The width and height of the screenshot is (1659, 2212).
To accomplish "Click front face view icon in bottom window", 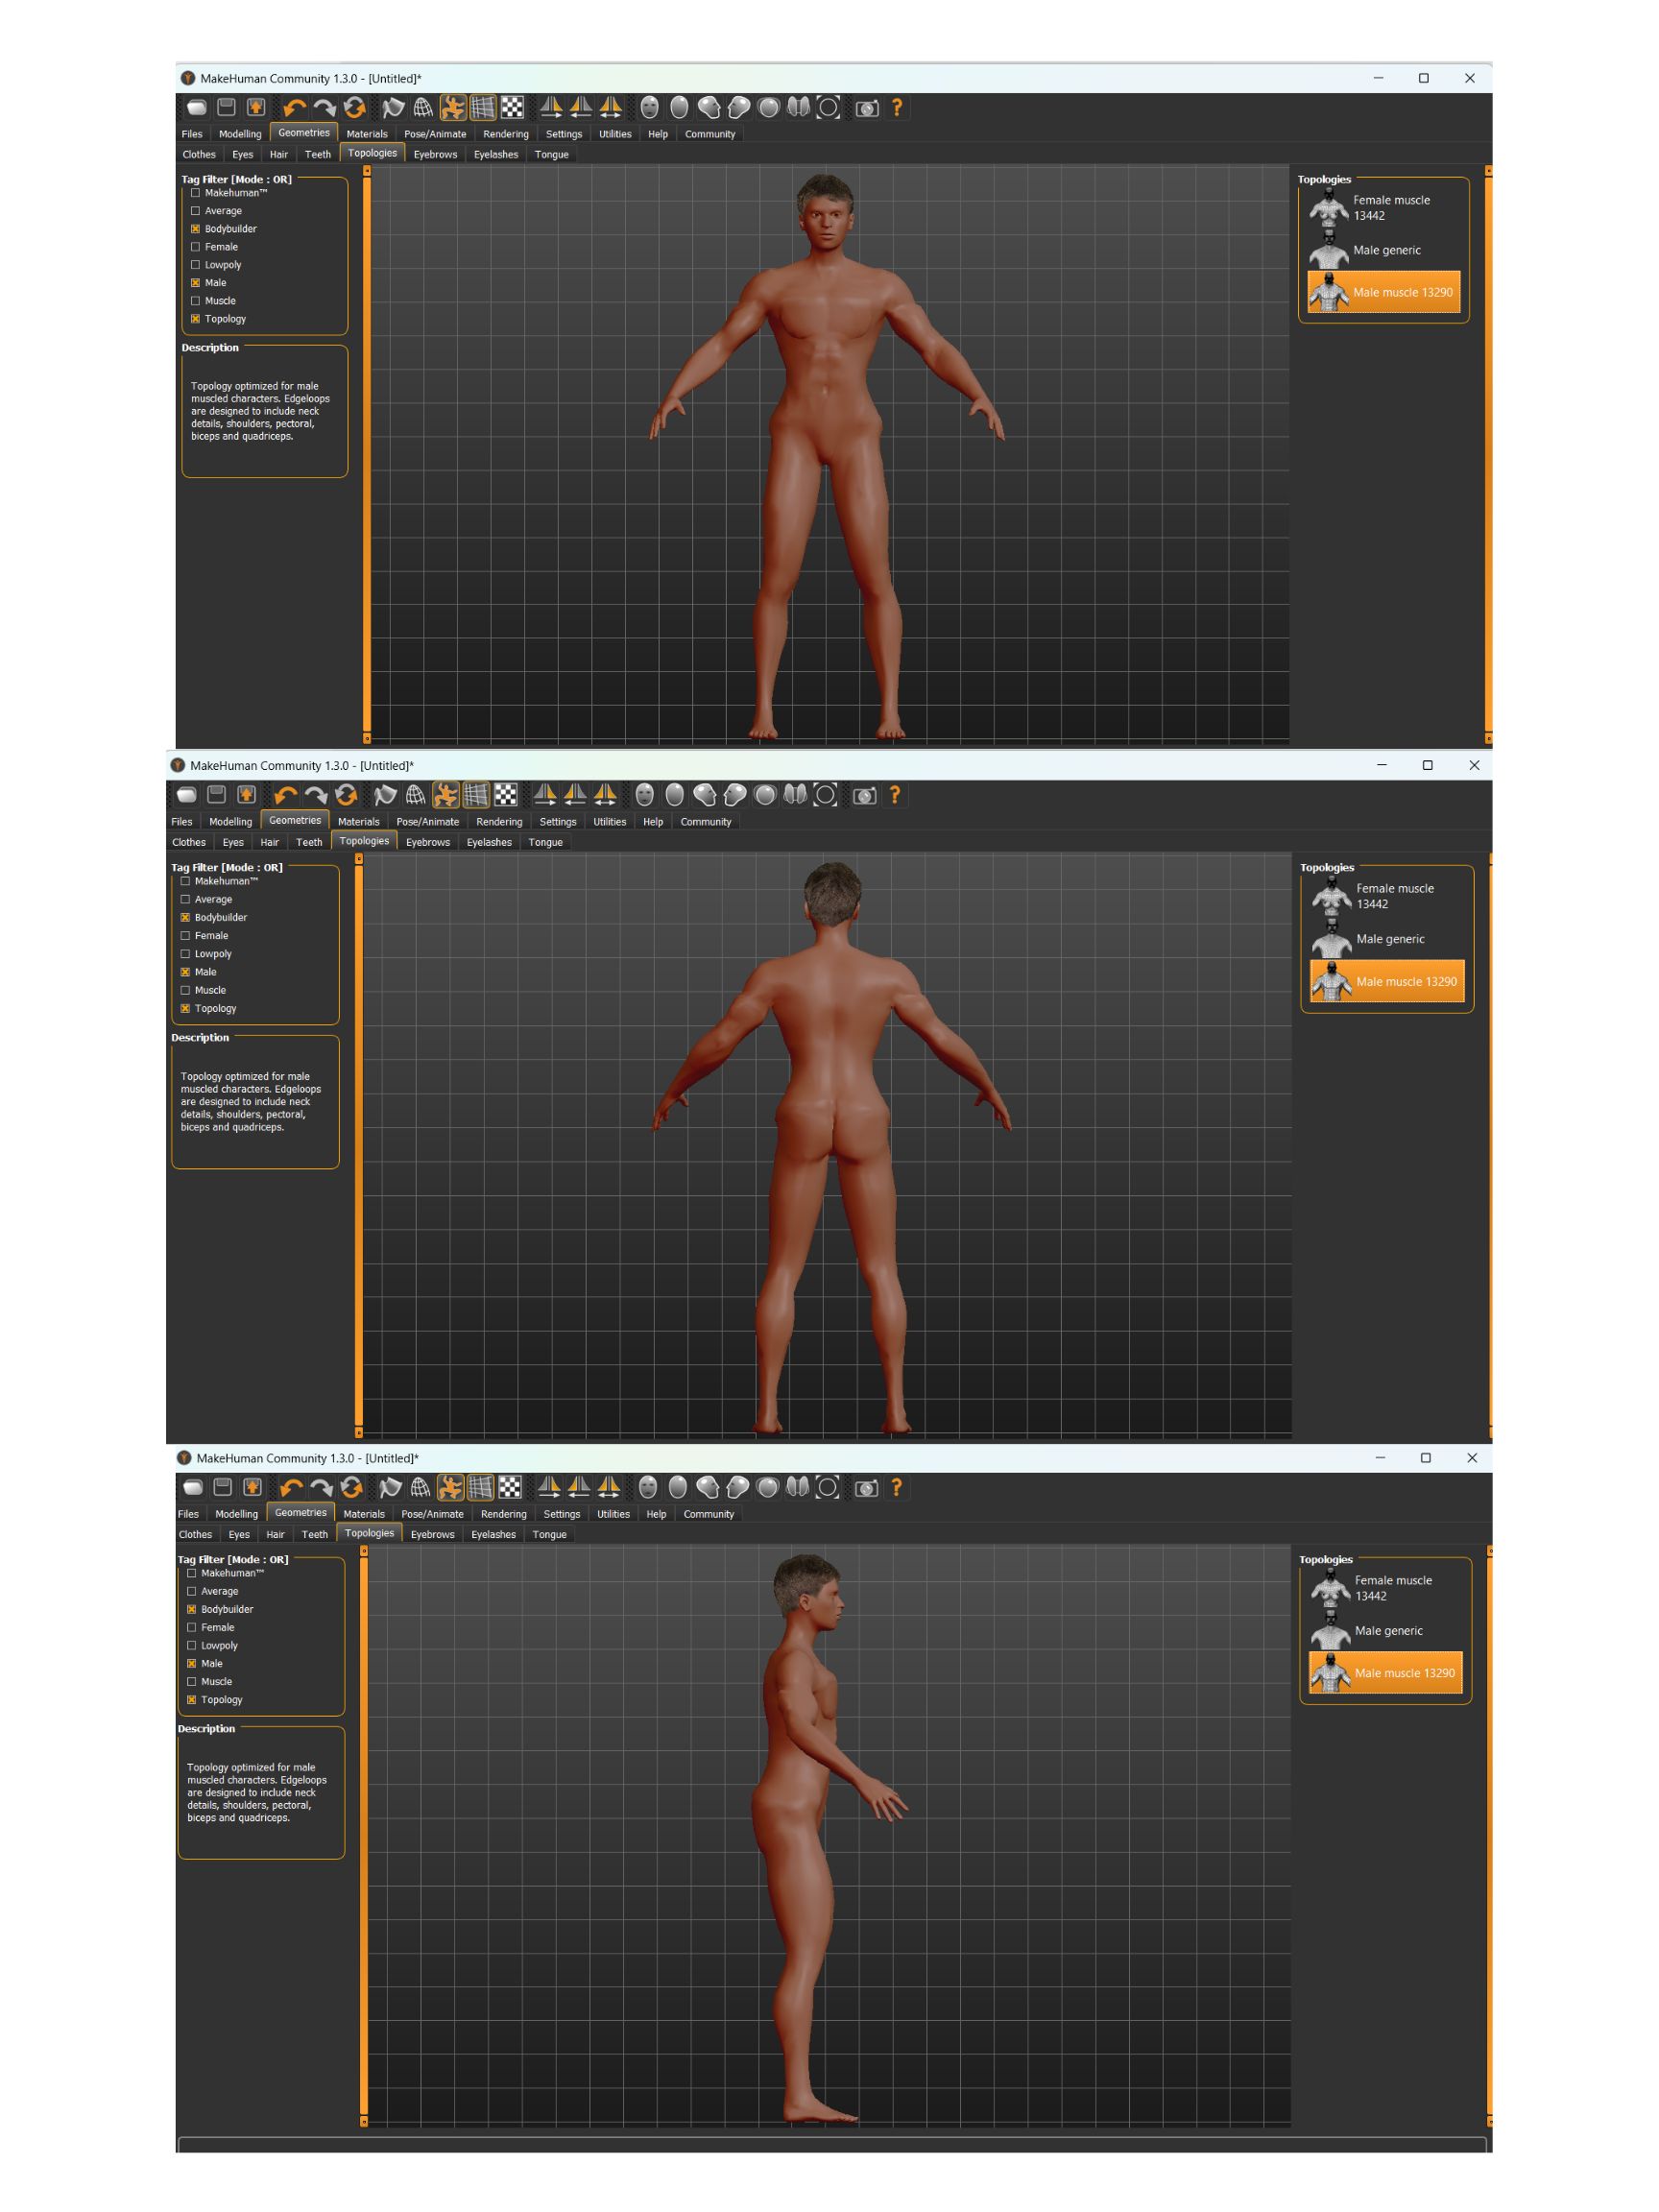I will point(647,1487).
